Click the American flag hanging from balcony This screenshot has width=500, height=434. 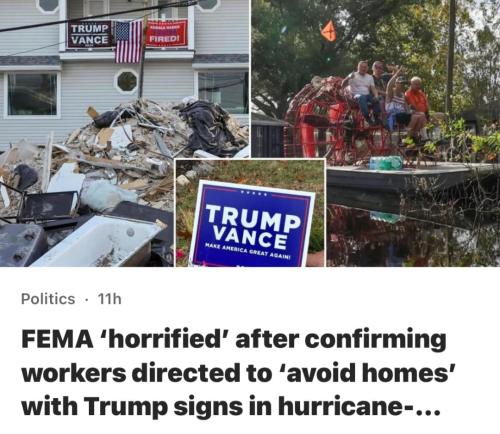pos(128,42)
